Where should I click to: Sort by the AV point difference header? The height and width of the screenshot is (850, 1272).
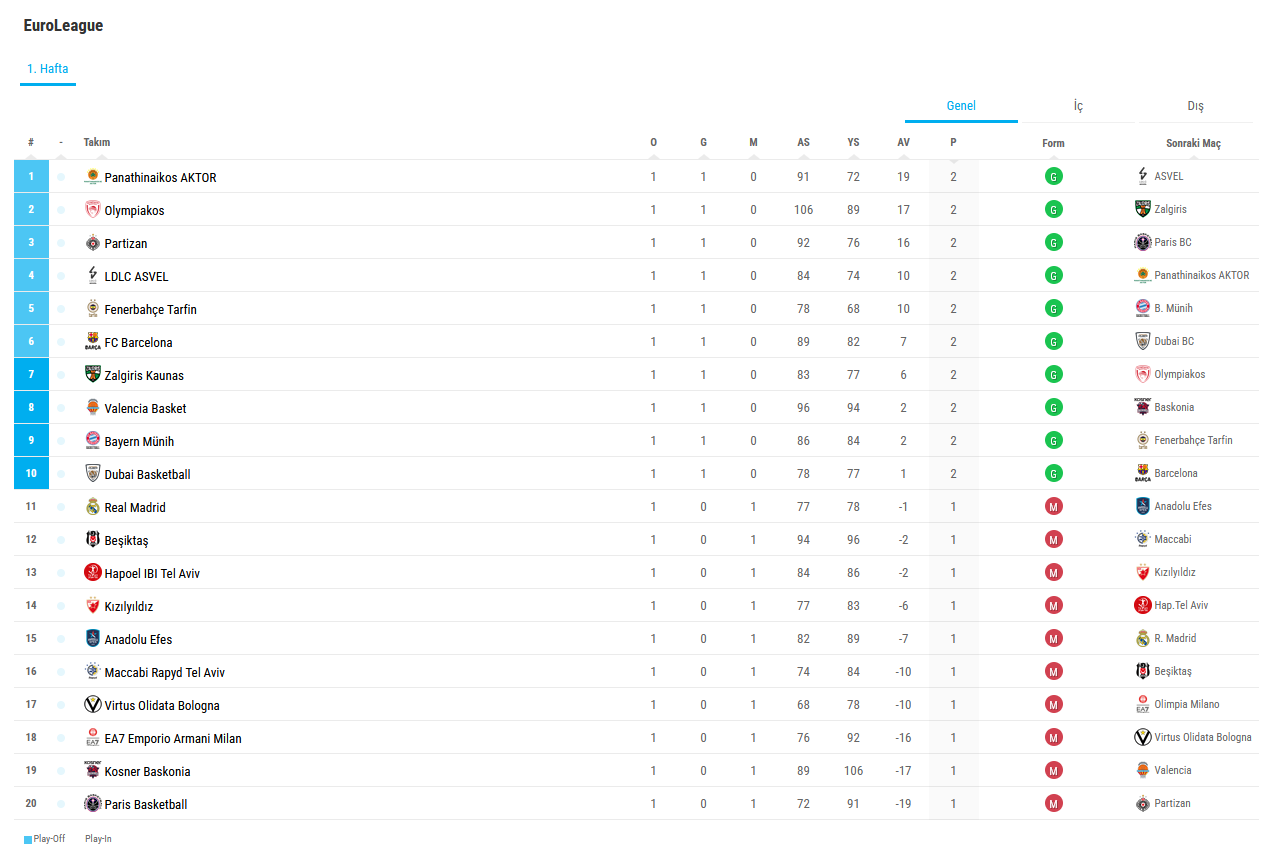(903, 143)
